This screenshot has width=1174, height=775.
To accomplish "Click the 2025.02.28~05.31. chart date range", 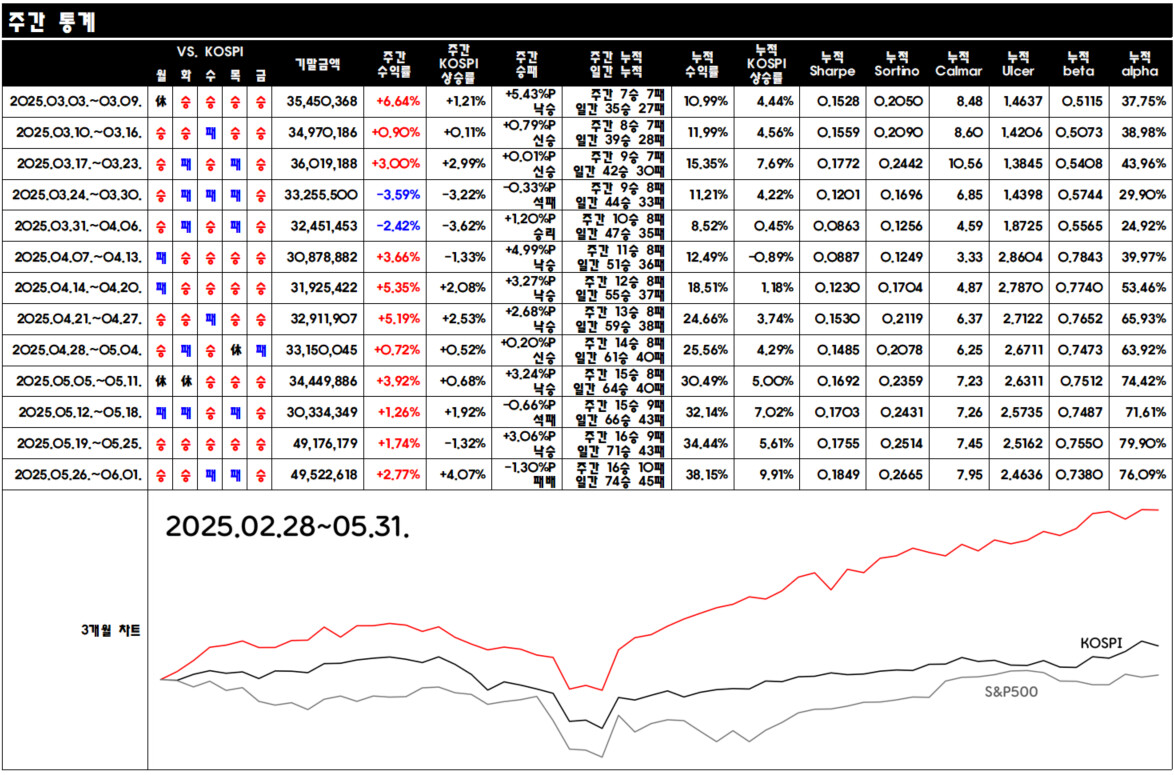I will coord(288,526).
